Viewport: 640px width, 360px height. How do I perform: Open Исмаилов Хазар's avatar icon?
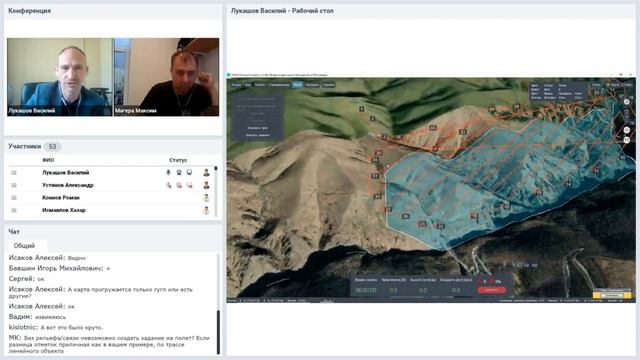click(206, 211)
